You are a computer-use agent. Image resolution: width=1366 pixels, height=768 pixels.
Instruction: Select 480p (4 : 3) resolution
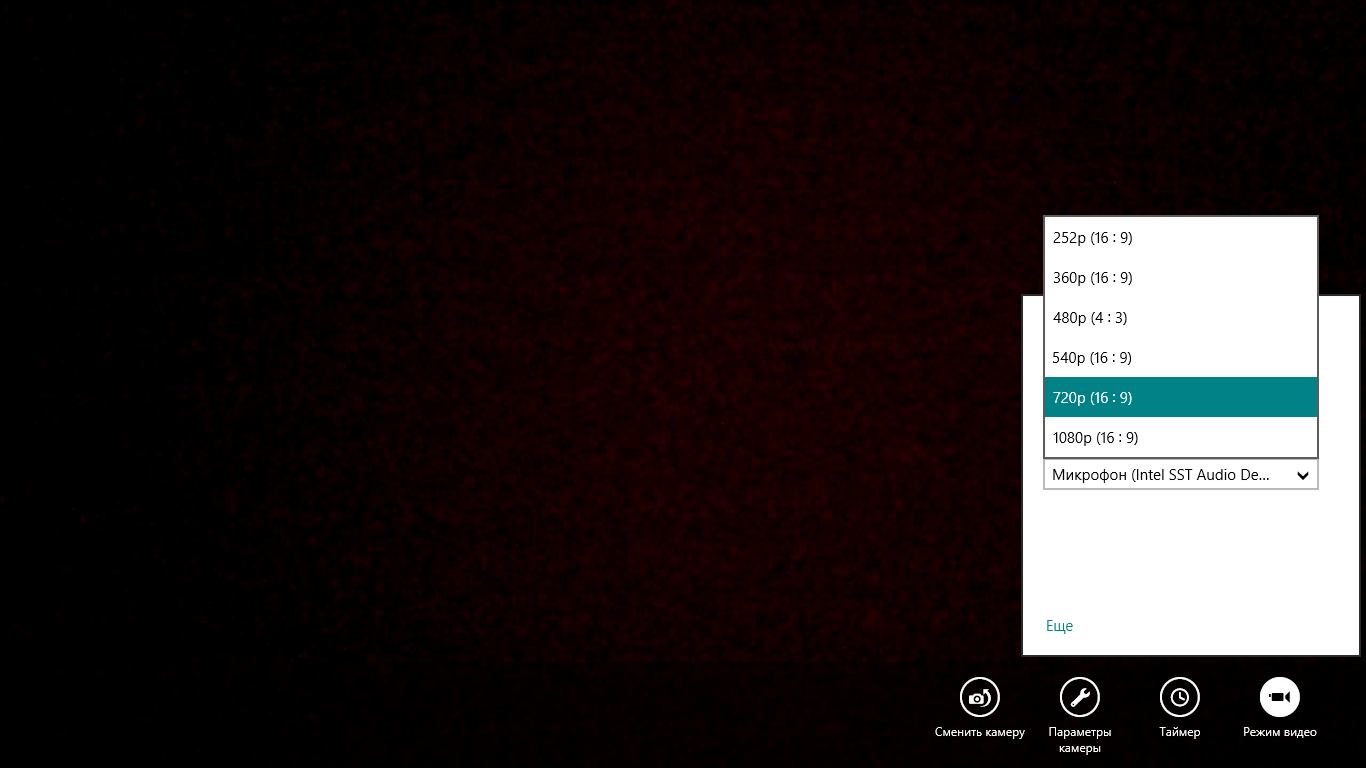click(x=1181, y=318)
